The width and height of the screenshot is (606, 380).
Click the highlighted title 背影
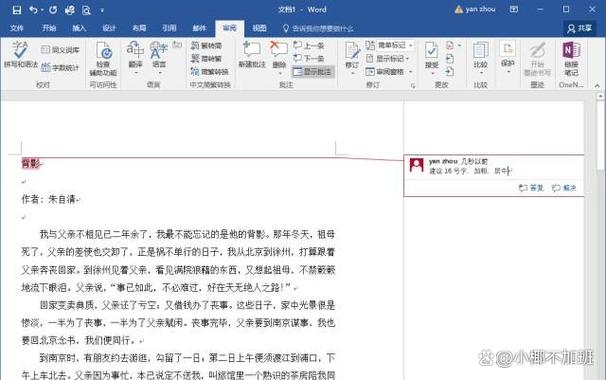coord(31,164)
